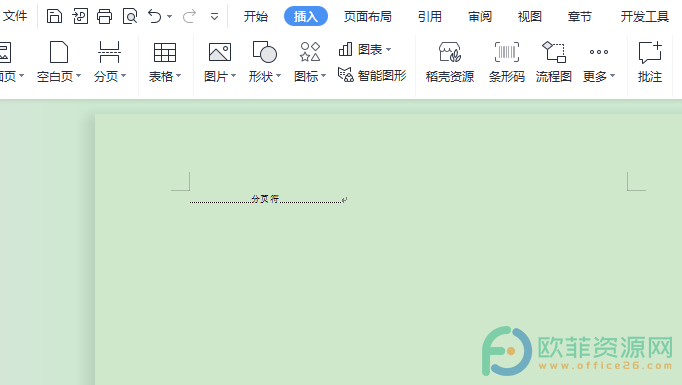
Task: Click the cover page icon at ribbon left
Action: point(5,52)
